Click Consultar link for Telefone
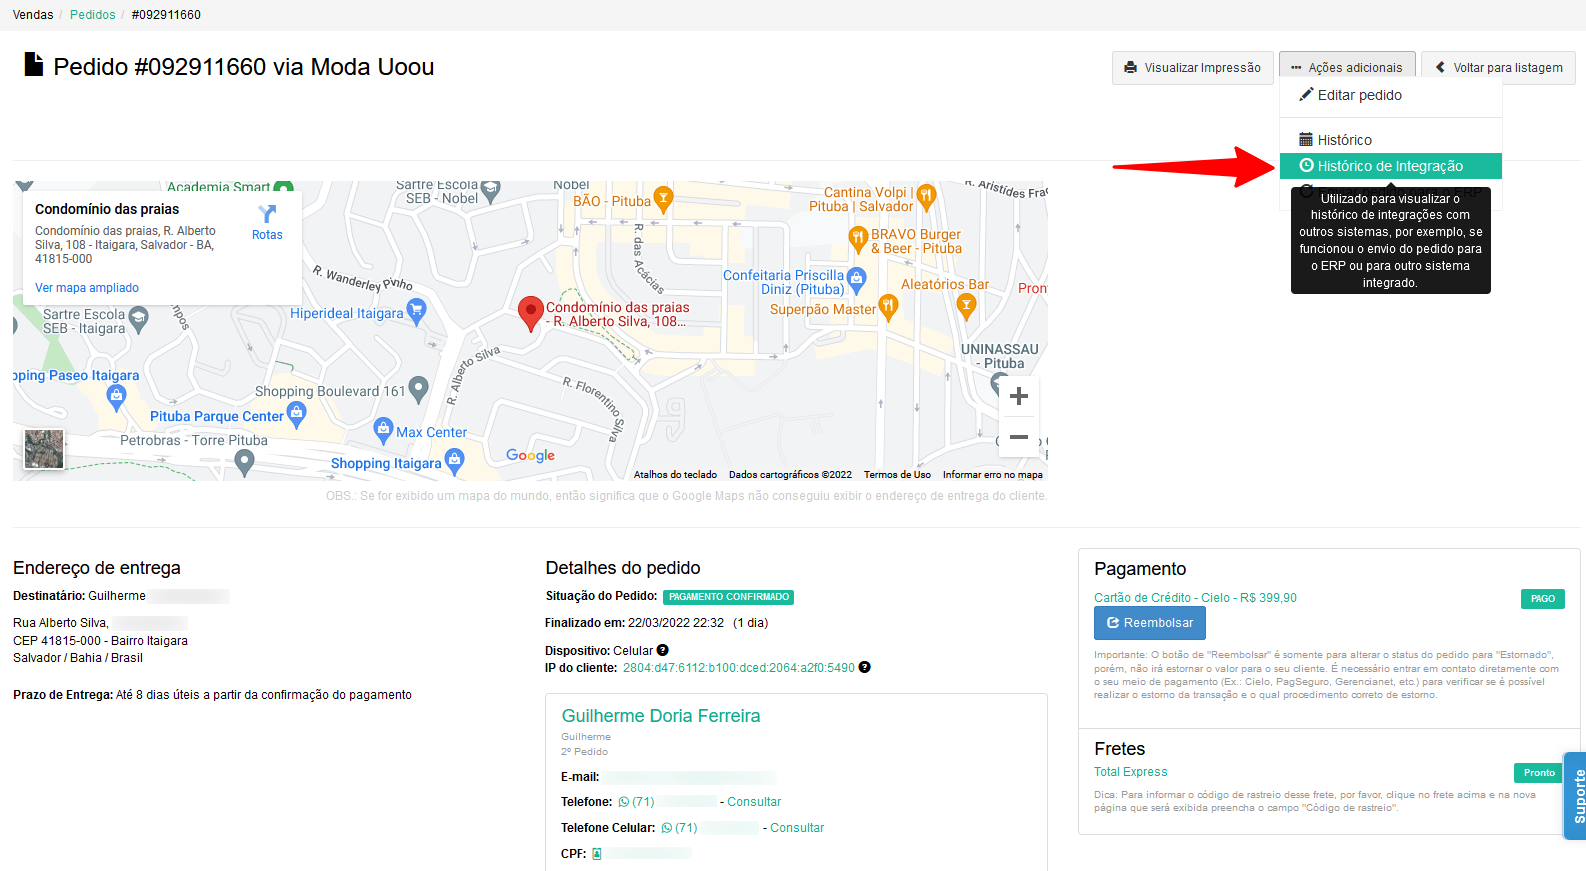This screenshot has width=1586, height=871. [x=754, y=802]
